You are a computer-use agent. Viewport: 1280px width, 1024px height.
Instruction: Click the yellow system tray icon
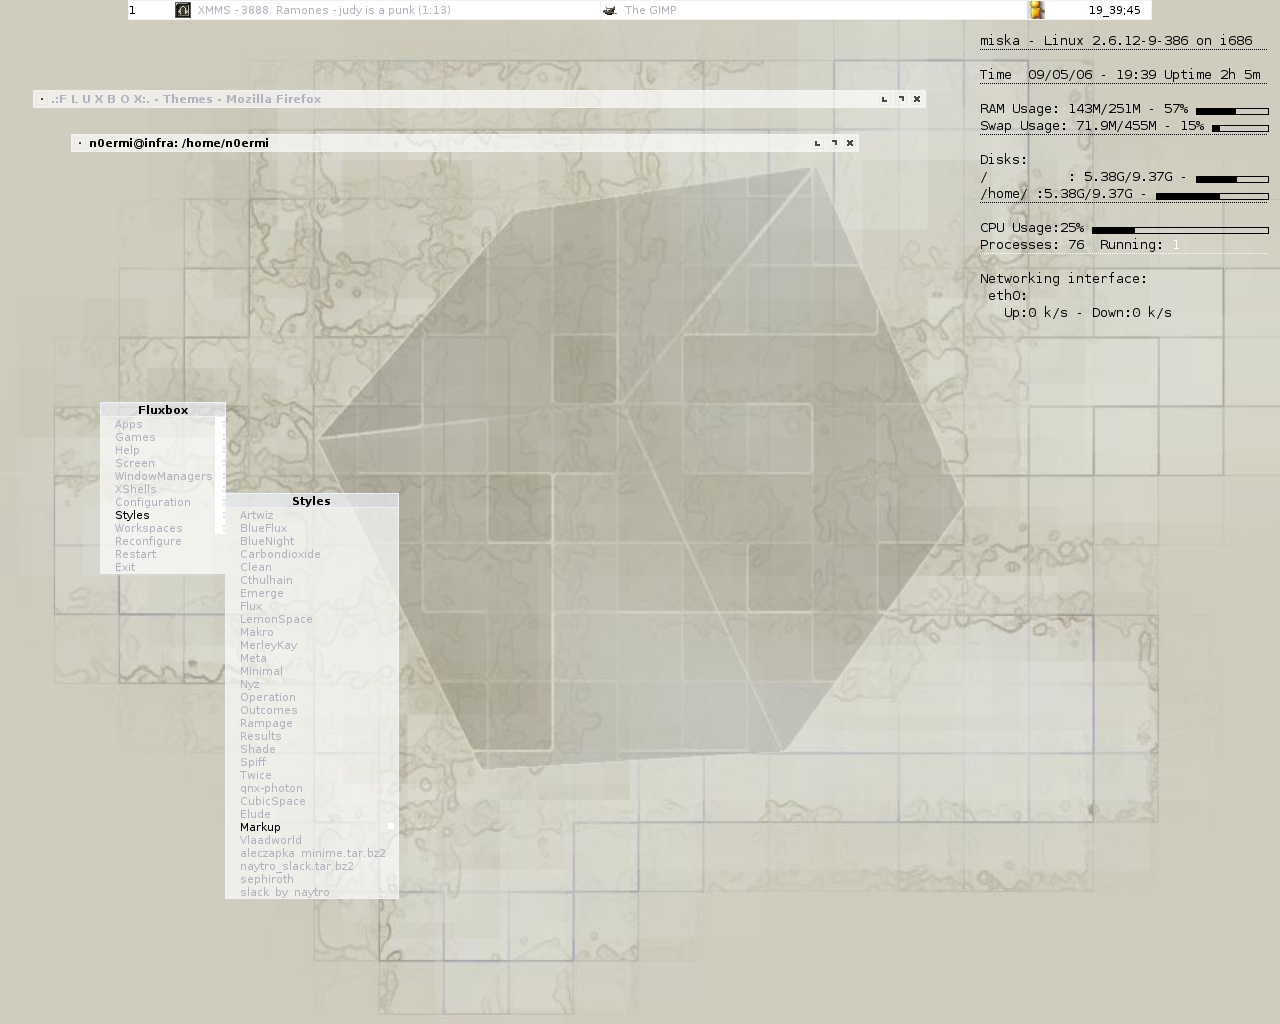[x=1037, y=10]
